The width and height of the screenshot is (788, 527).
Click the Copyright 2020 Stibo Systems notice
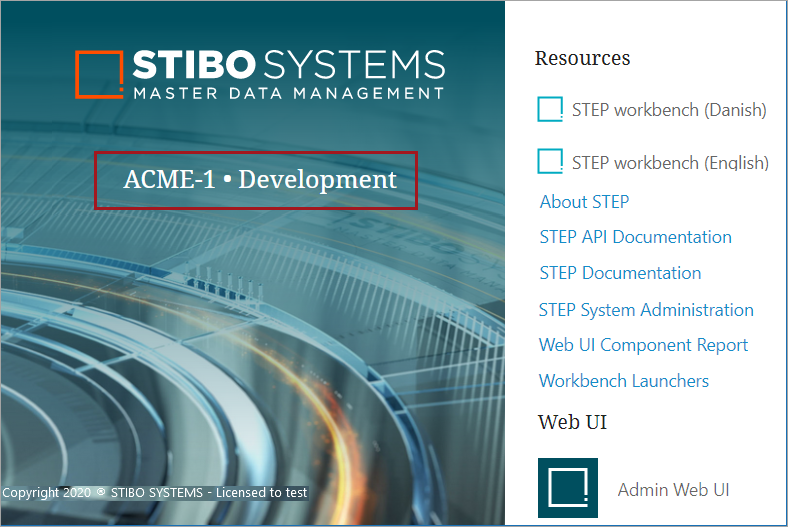point(155,492)
